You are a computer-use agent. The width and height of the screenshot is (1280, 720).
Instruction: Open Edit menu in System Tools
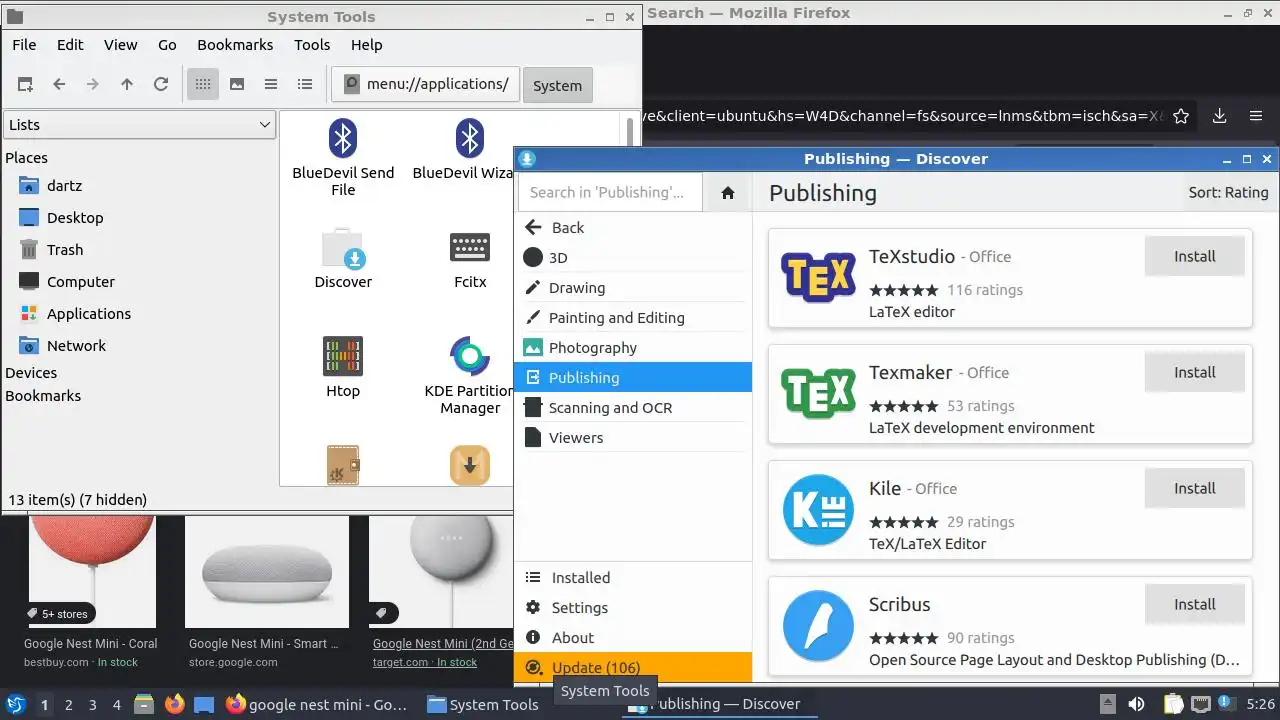click(x=70, y=45)
